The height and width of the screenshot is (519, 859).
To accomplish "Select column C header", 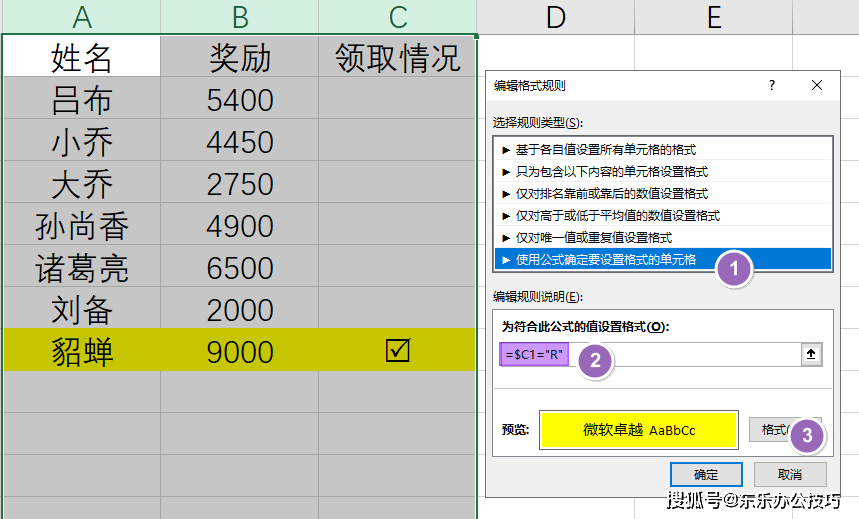I will (x=398, y=16).
